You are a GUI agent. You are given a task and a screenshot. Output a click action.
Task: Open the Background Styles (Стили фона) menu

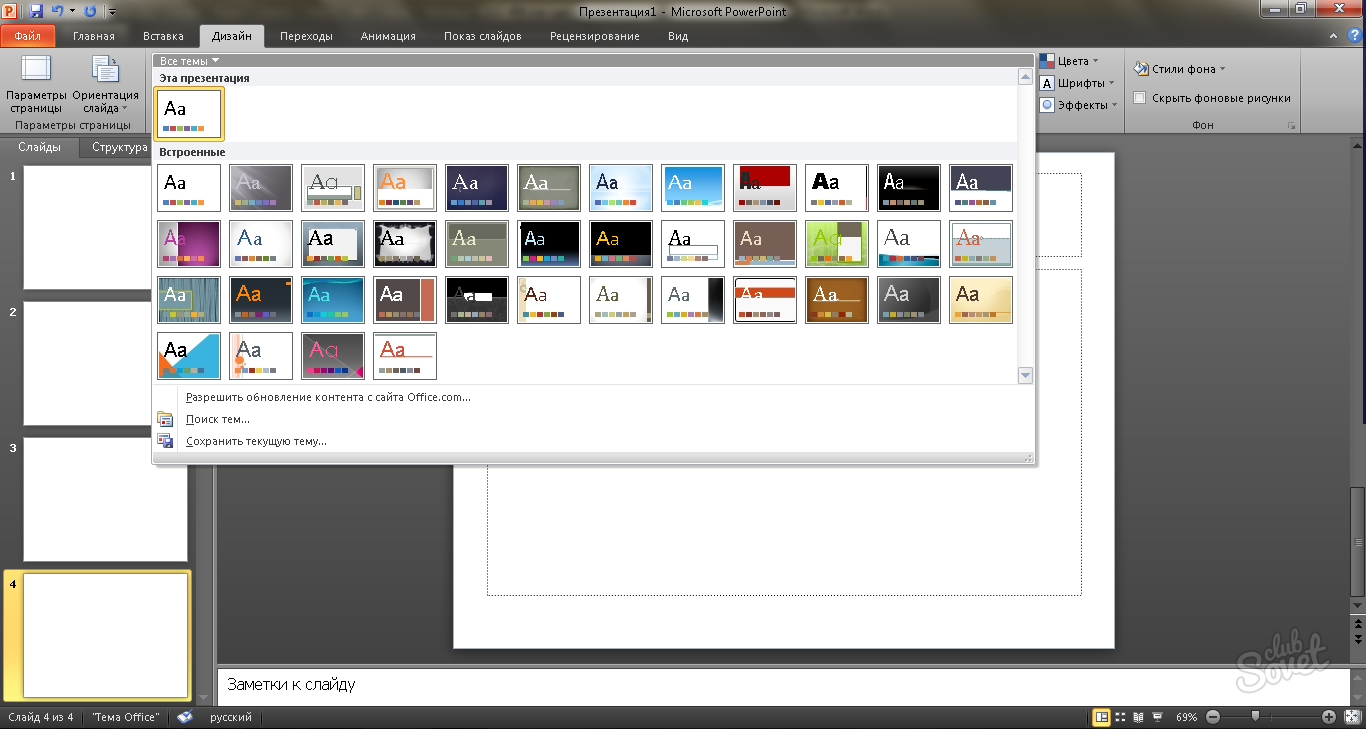(x=1180, y=69)
